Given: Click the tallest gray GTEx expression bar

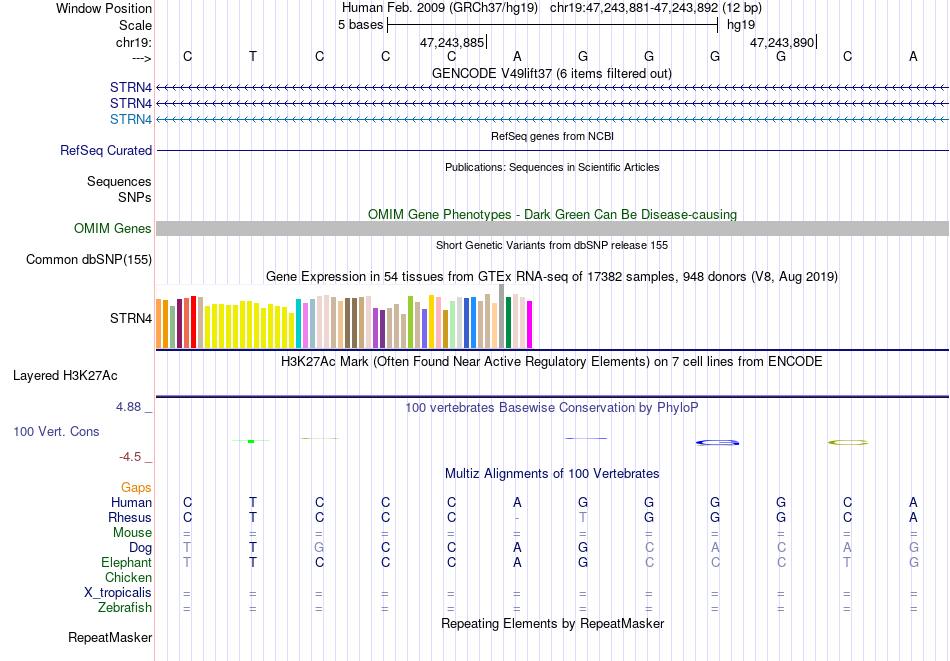Looking at the screenshot, I should (x=502, y=316).
